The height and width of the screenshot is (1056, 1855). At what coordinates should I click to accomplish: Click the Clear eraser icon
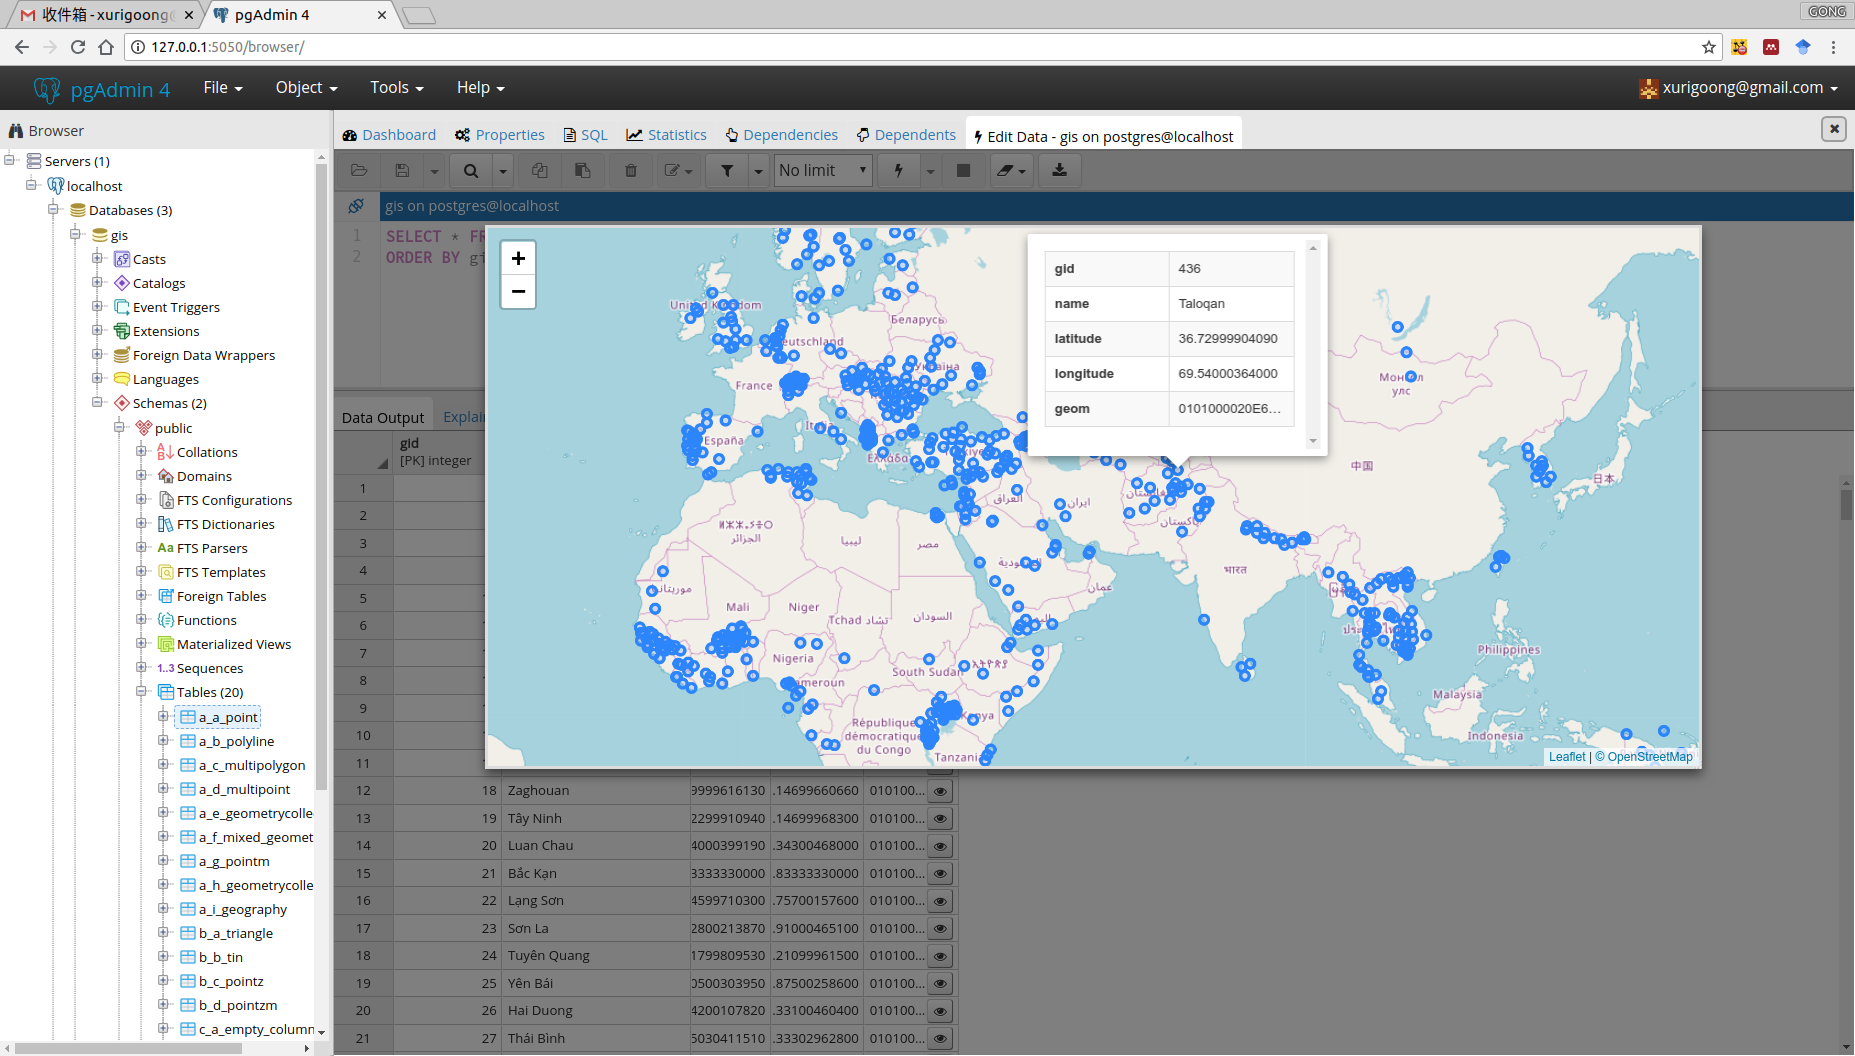click(1011, 171)
